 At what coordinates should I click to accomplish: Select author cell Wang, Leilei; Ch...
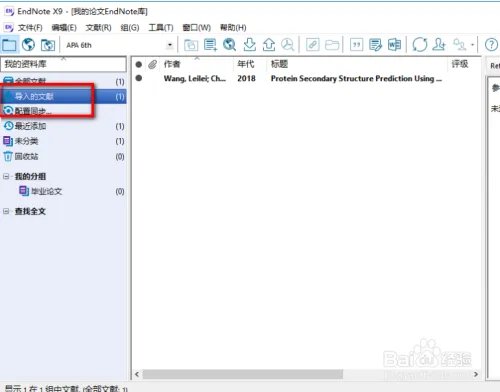click(195, 79)
